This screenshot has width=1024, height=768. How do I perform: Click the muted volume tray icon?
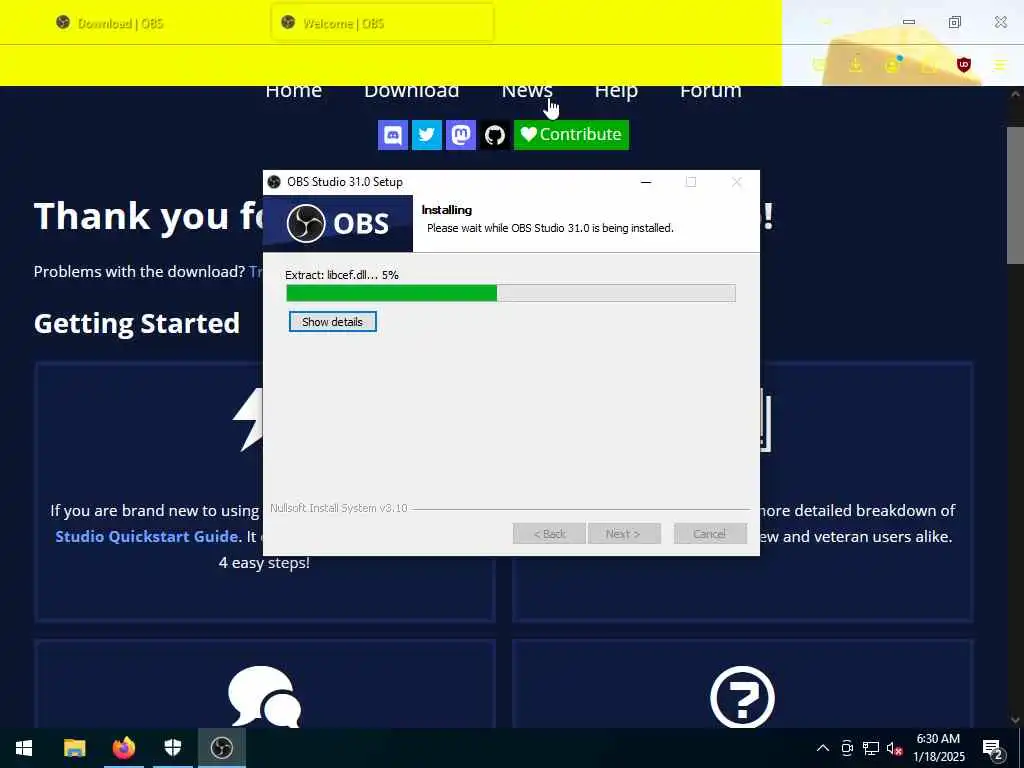pyautogui.click(x=894, y=748)
